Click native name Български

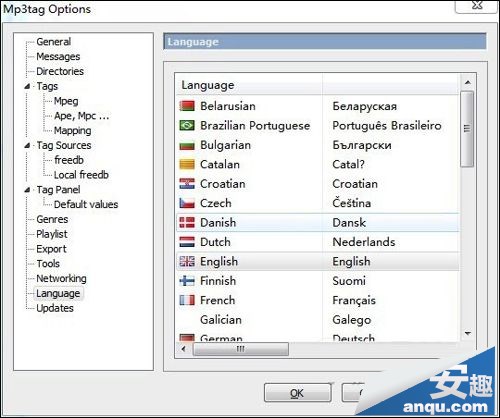pos(362,145)
